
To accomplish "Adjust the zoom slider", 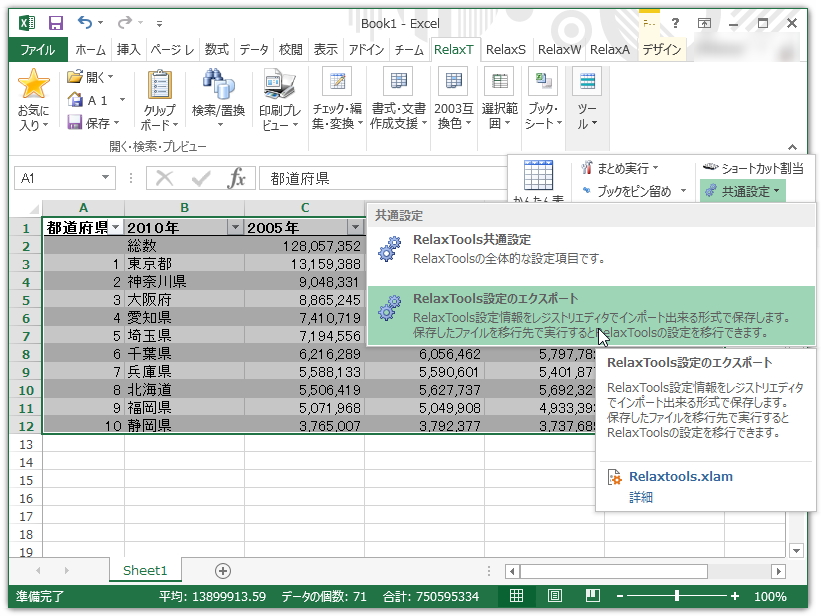I will tap(677, 596).
